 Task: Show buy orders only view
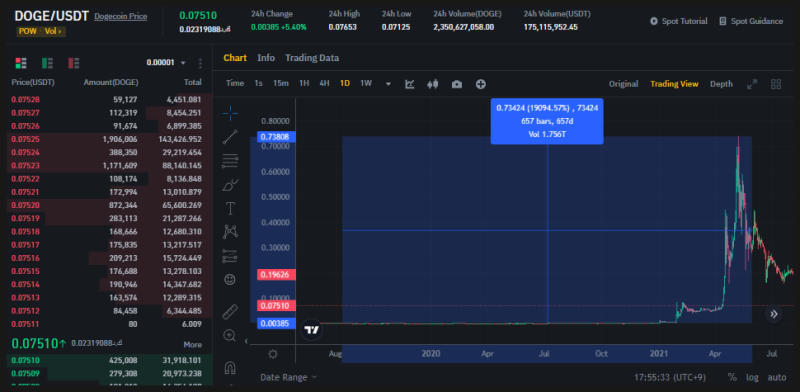coord(47,63)
